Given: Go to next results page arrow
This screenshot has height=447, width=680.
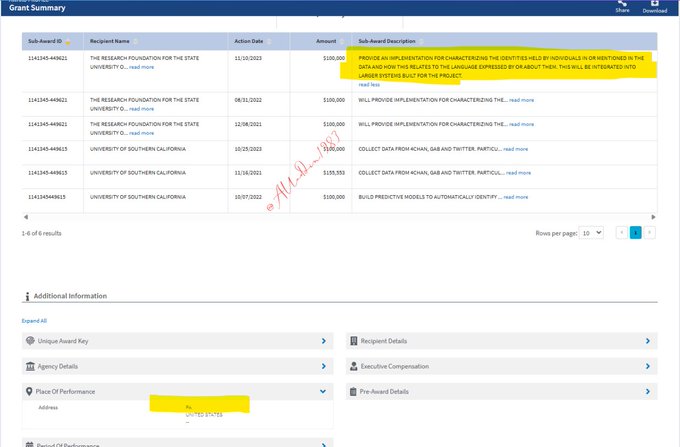Looking at the screenshot, I should coord(649,232).
